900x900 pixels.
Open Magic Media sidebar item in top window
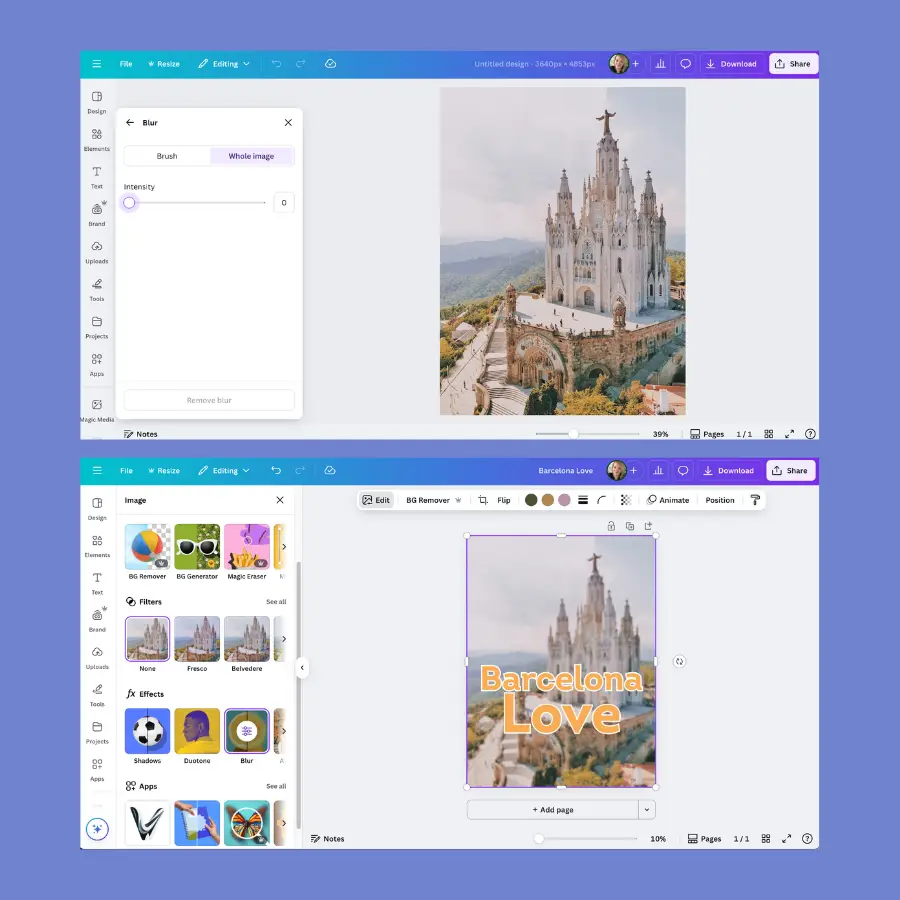(x=96, y=410)
